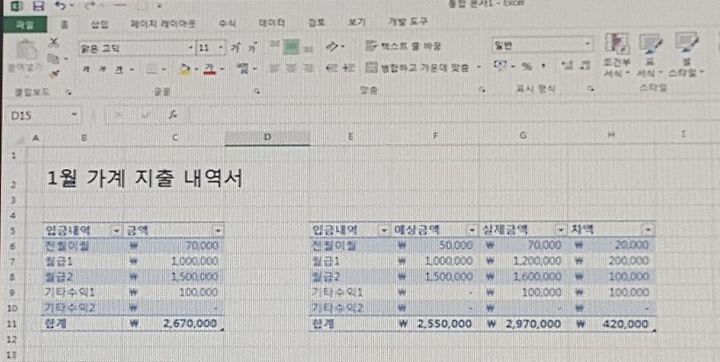Decrease the decimal places
This screenshot has width=720, height=362.
pyautogui.click(x=585, y=66)
